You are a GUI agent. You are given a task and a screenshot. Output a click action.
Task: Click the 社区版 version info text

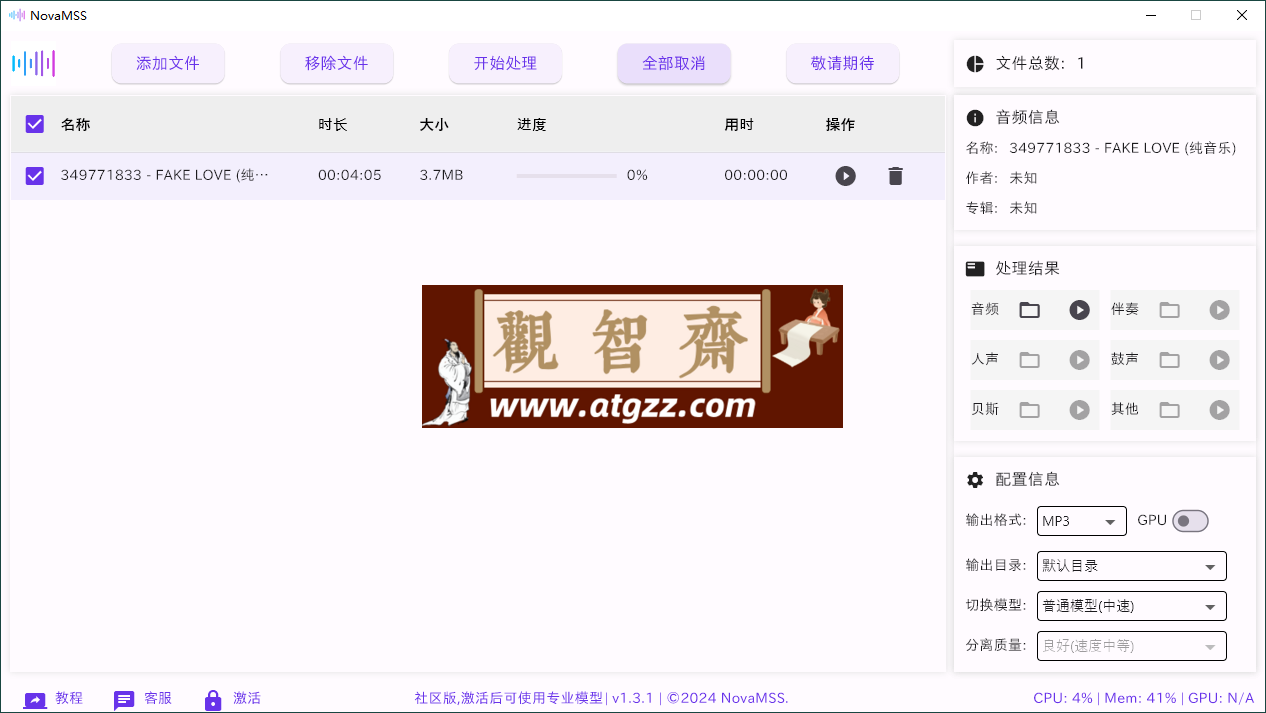pyautogui.click(x=601, y=698)
